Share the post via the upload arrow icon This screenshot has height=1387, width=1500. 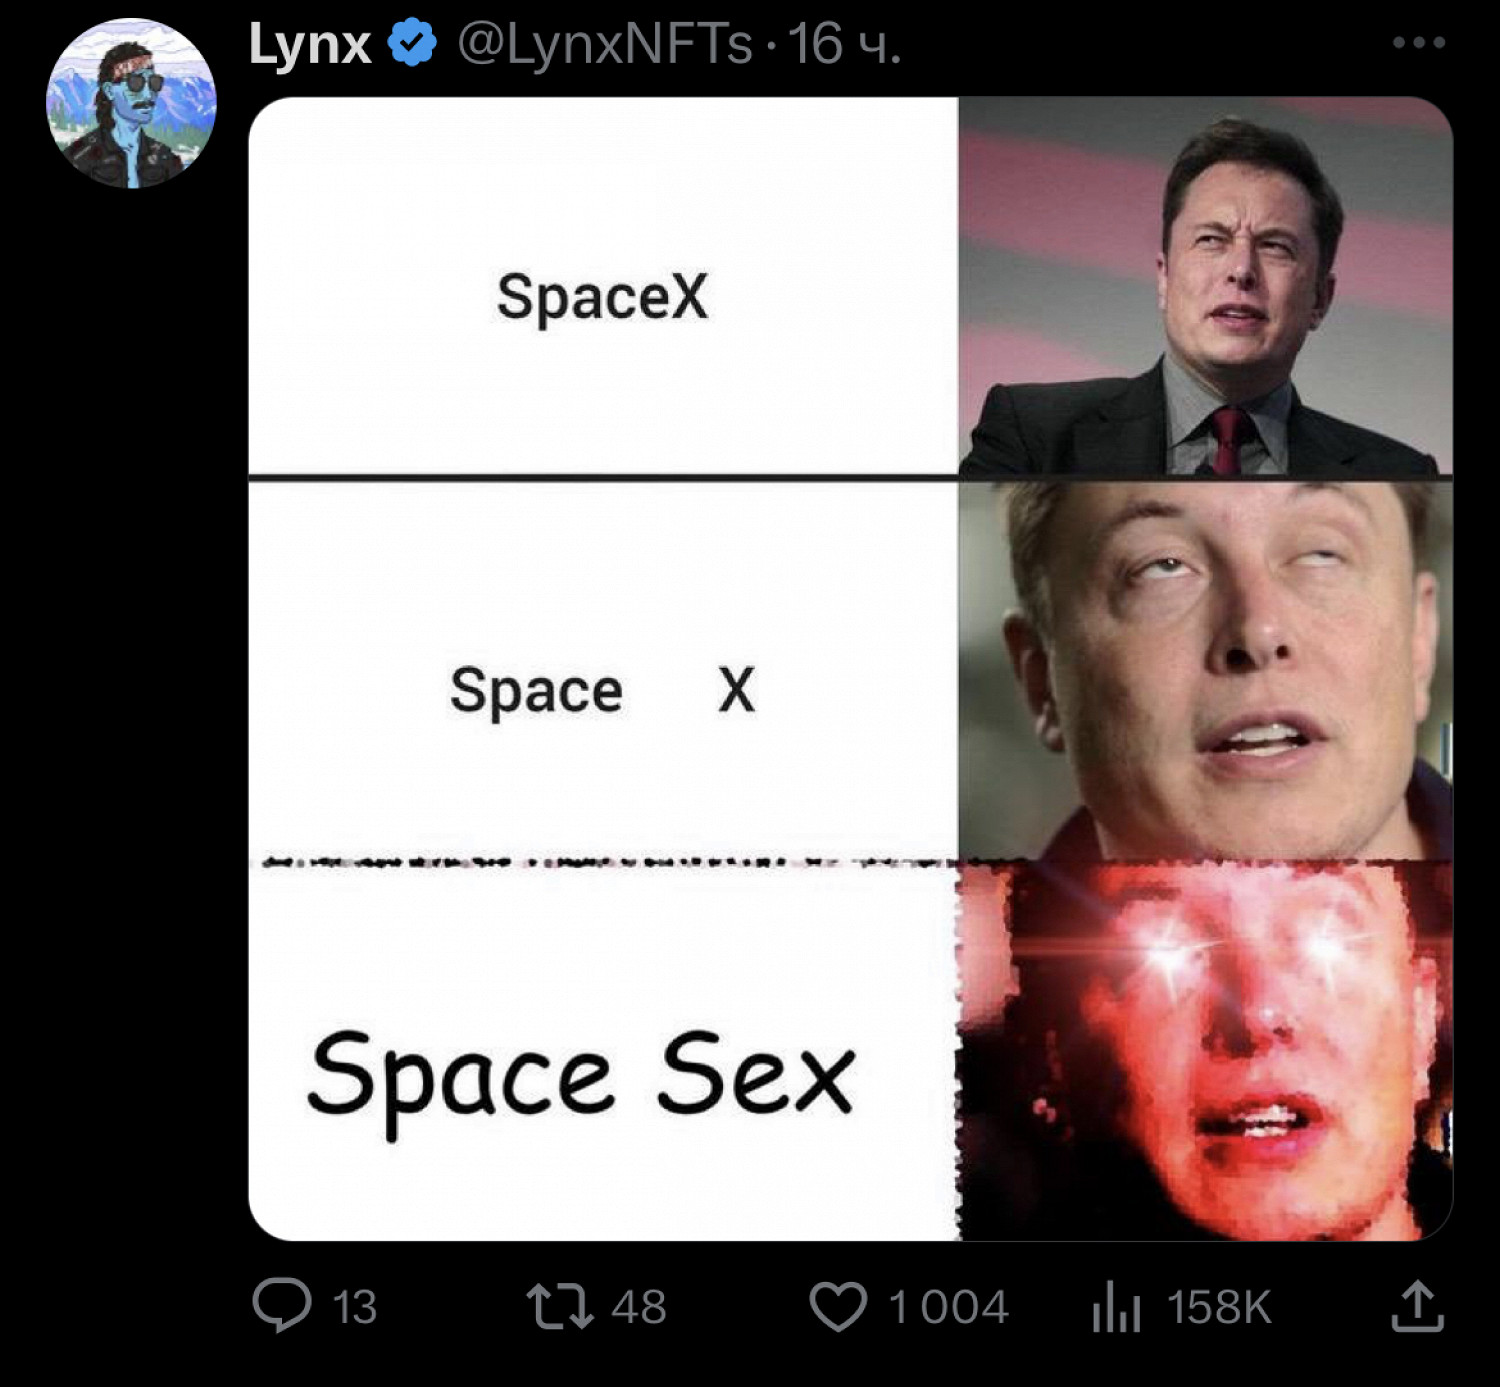(x=1417, y=1307)
